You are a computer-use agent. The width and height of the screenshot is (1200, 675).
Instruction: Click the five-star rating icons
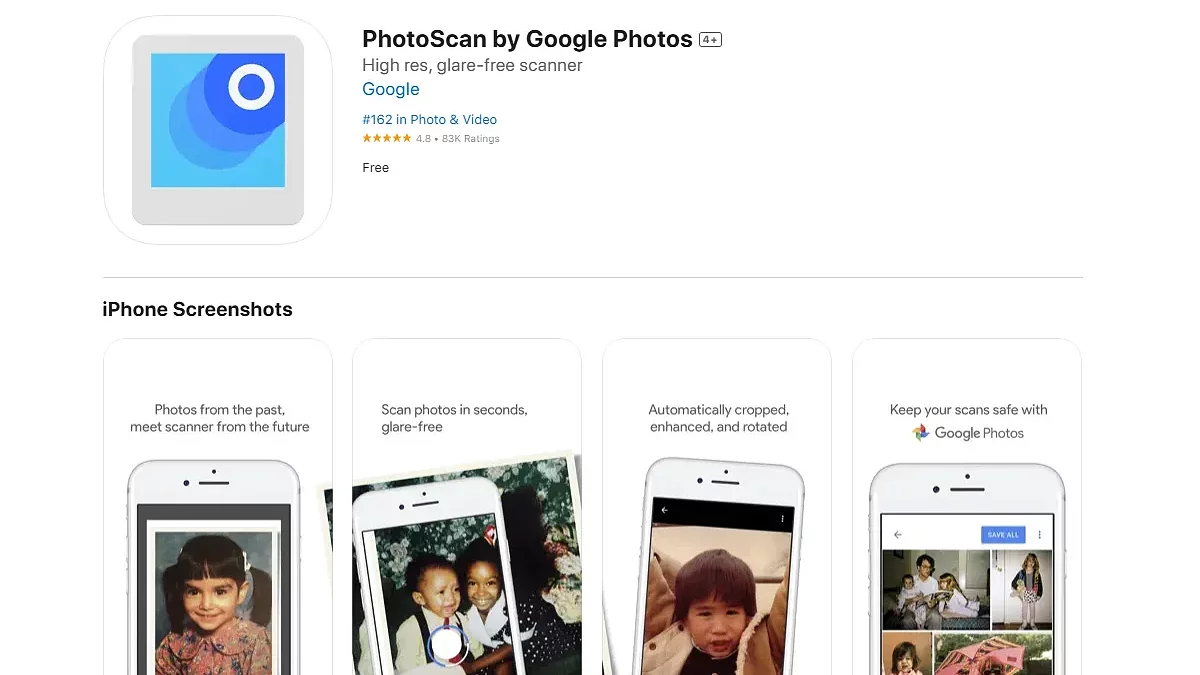tap(387, 139)
